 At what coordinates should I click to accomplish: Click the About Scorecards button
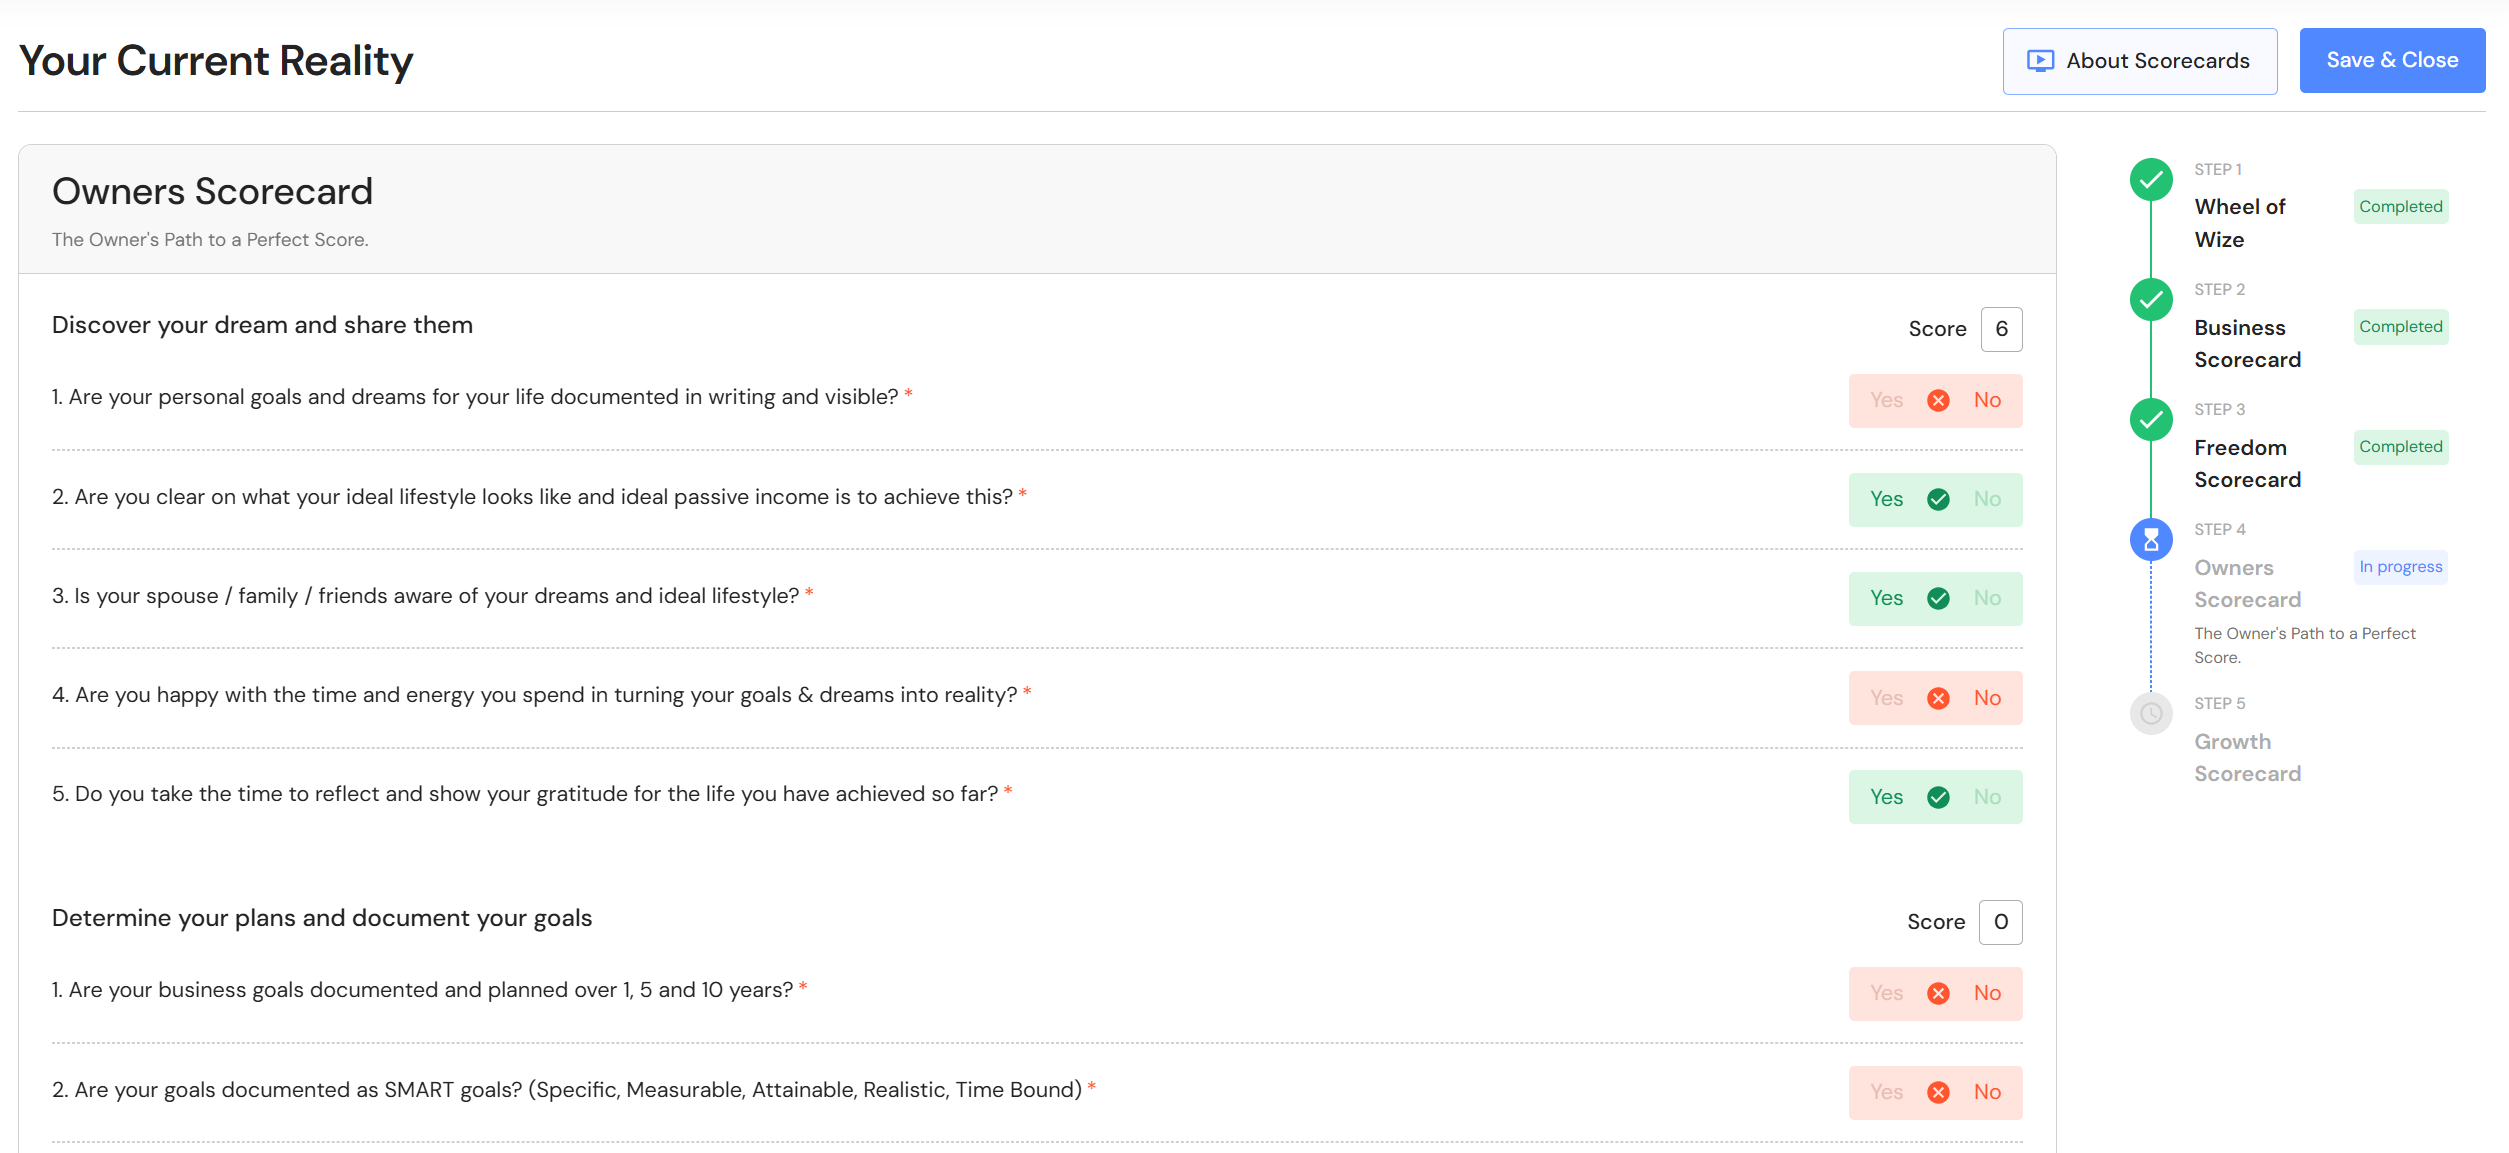(2139, 61)
